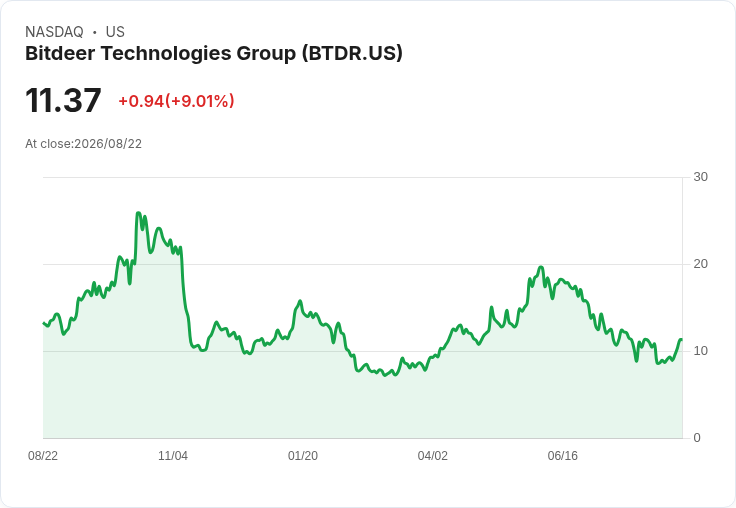Image resolution: width=736 pixels, height=508 pixels.
Task: Click the 11/04 x-axis date label
Action: pos(173,455)
